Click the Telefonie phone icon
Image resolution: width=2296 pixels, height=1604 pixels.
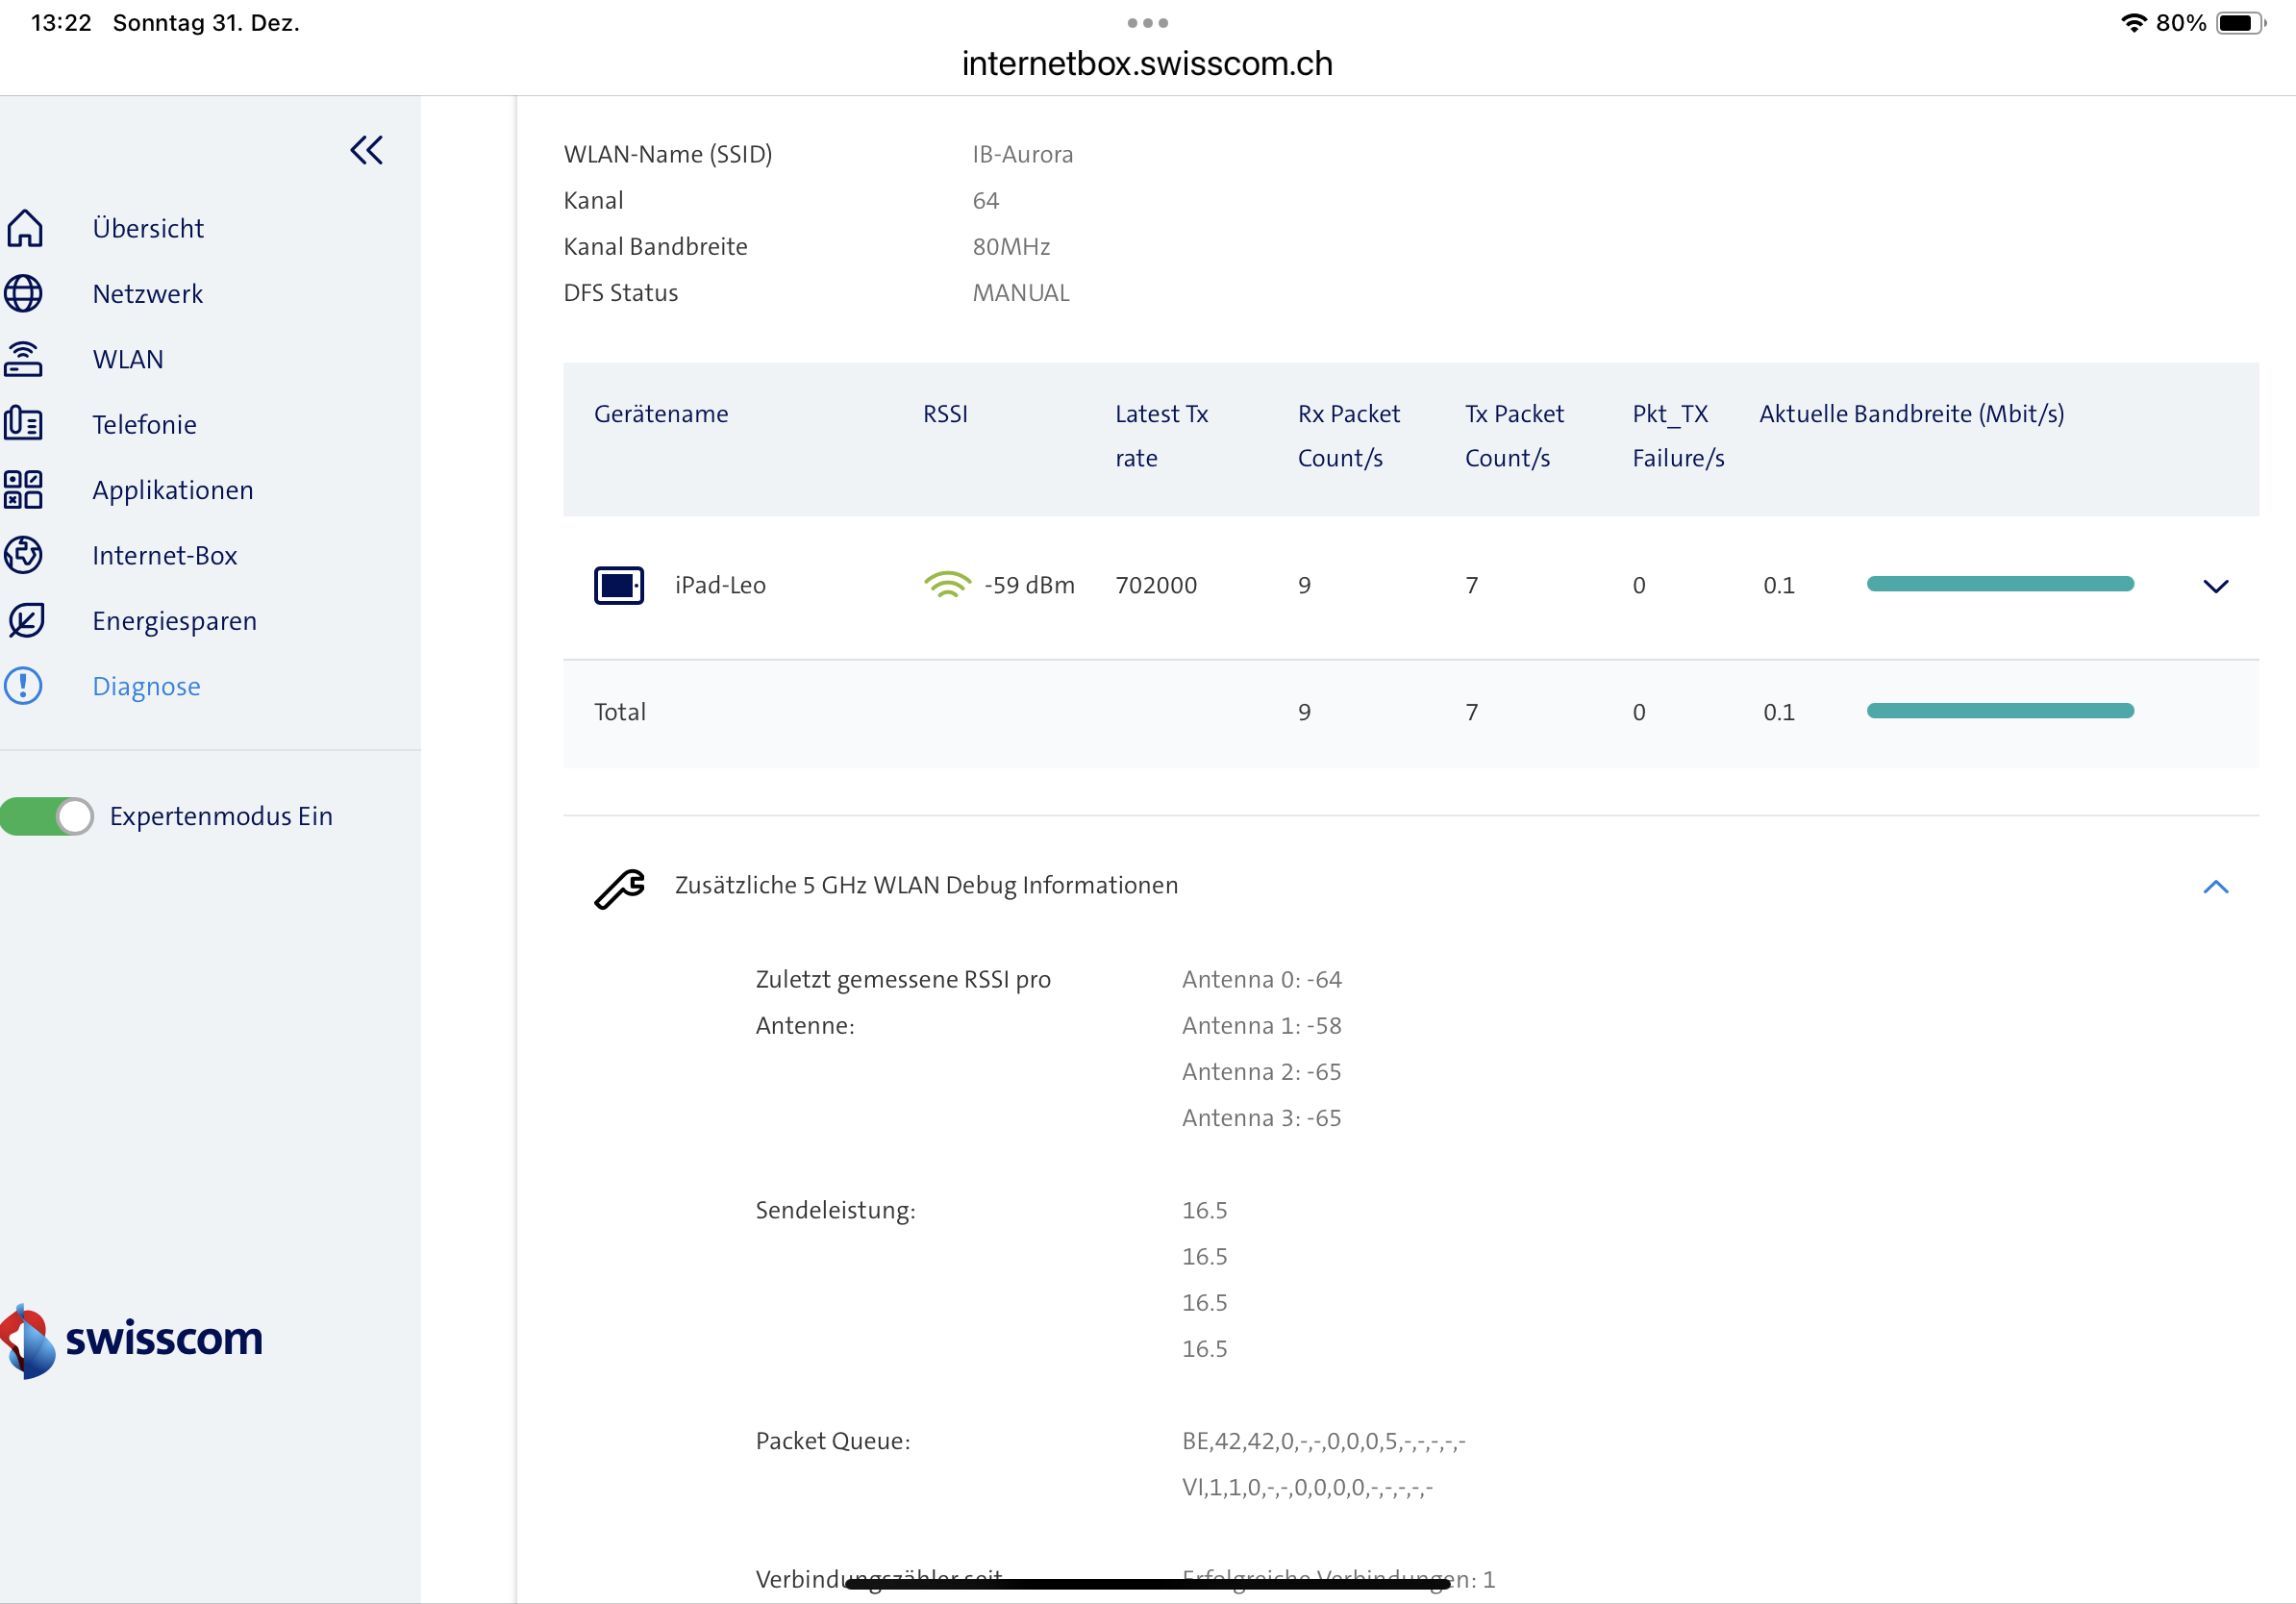tap(23, 424)
